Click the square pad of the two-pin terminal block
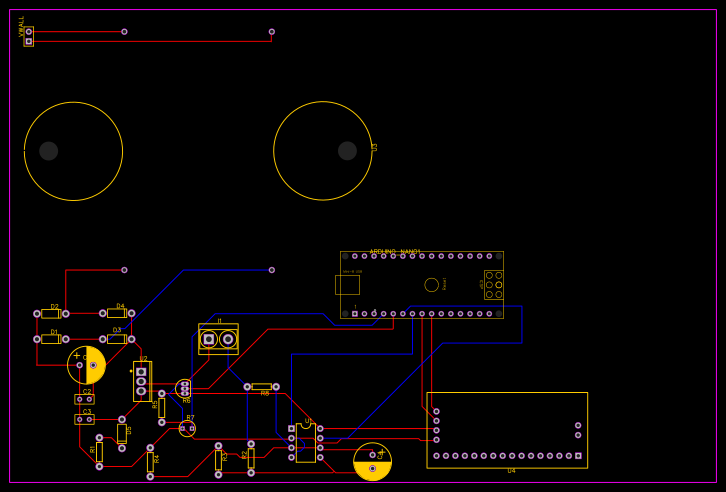 tap(209, 339)
